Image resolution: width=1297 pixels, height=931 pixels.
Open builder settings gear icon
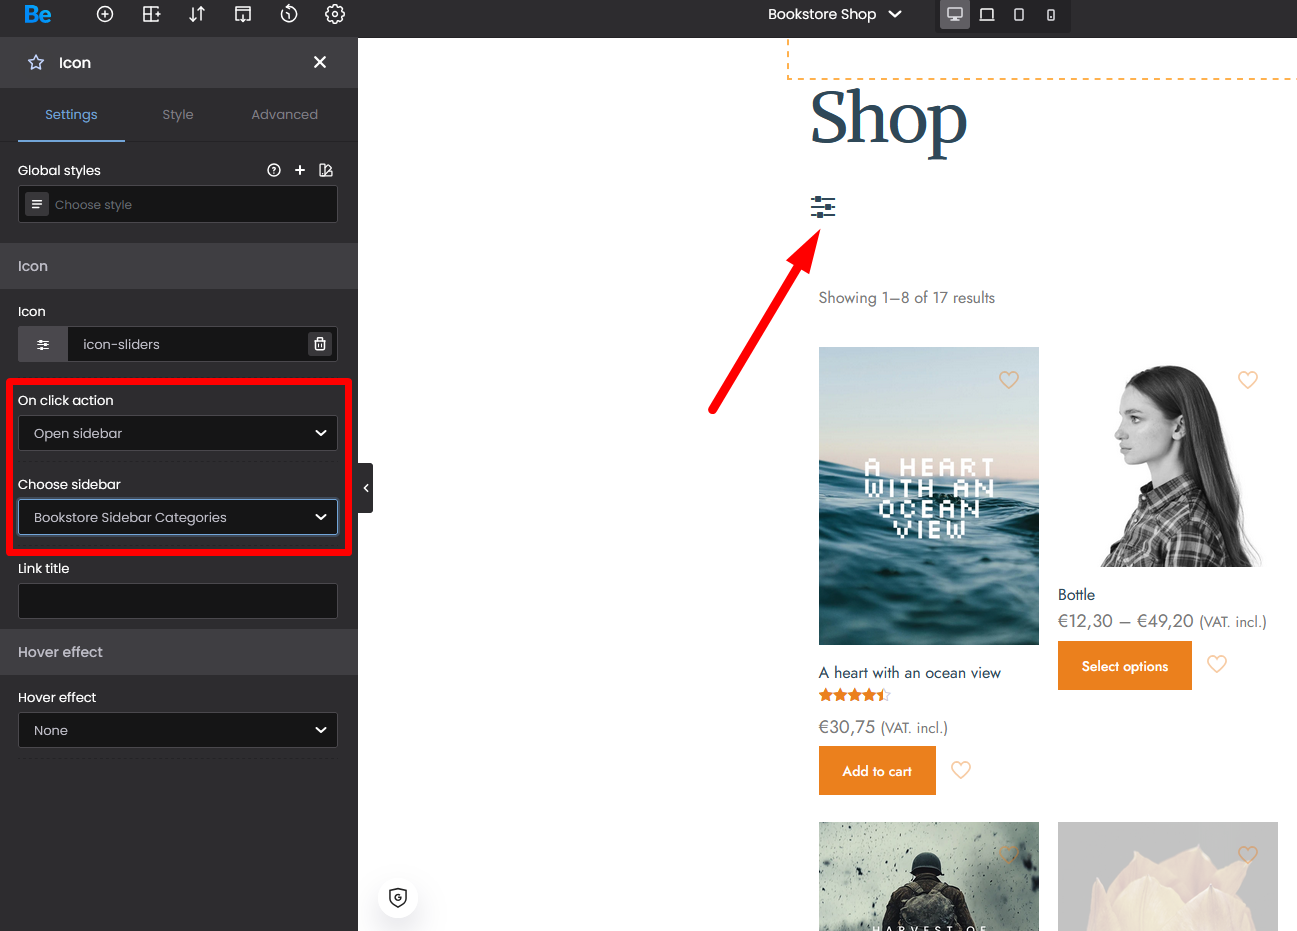335,14
